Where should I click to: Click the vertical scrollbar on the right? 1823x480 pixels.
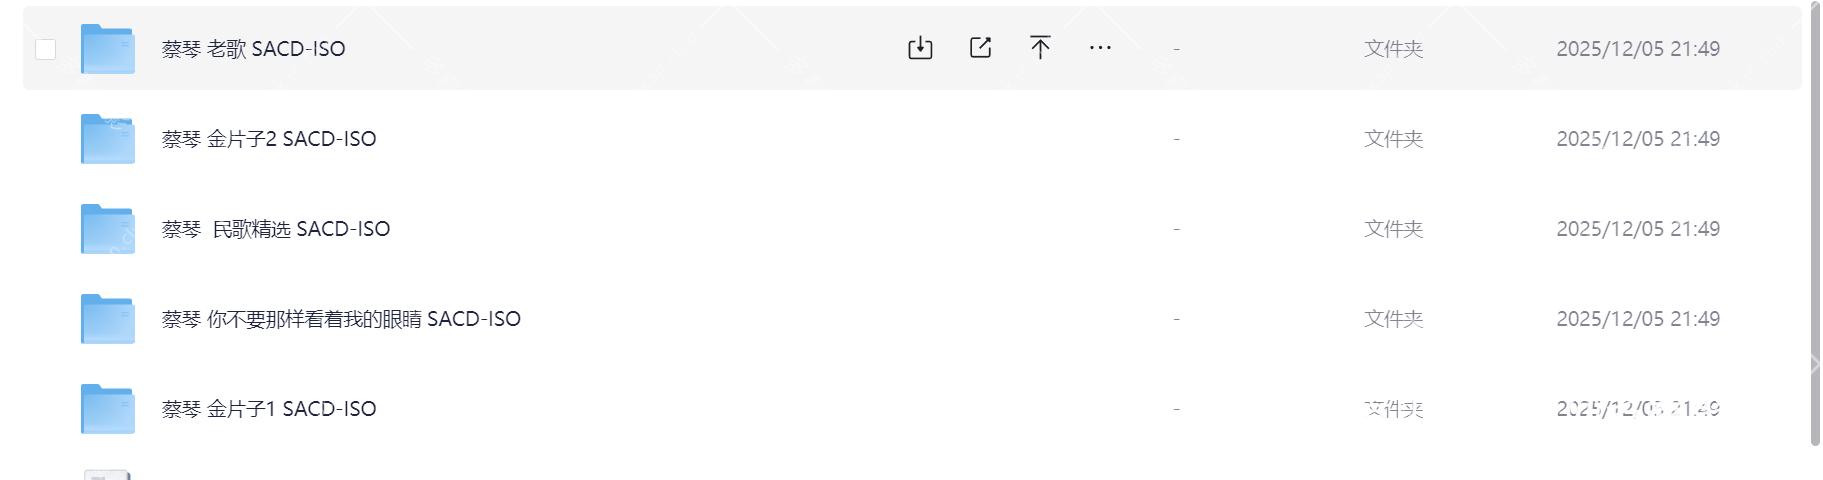tap(1815, 225)
